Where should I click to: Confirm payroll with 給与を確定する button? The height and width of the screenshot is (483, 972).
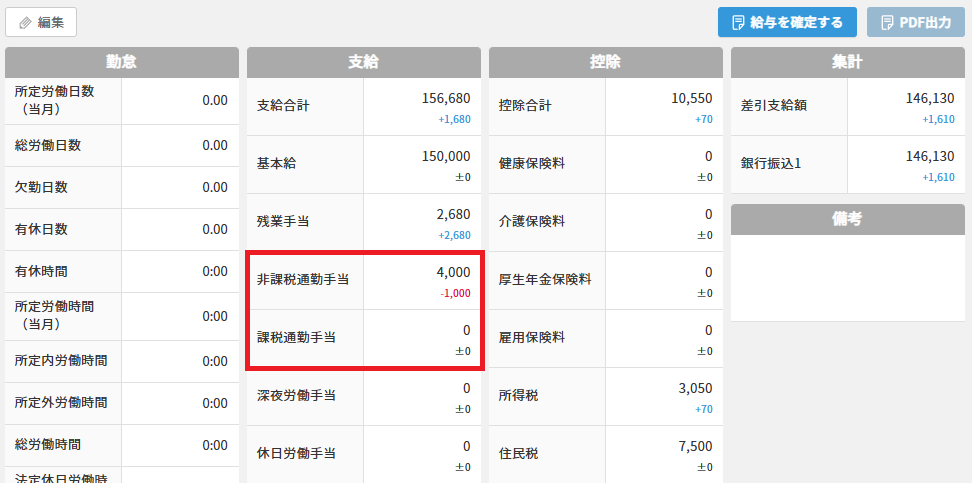pos(787,22)
